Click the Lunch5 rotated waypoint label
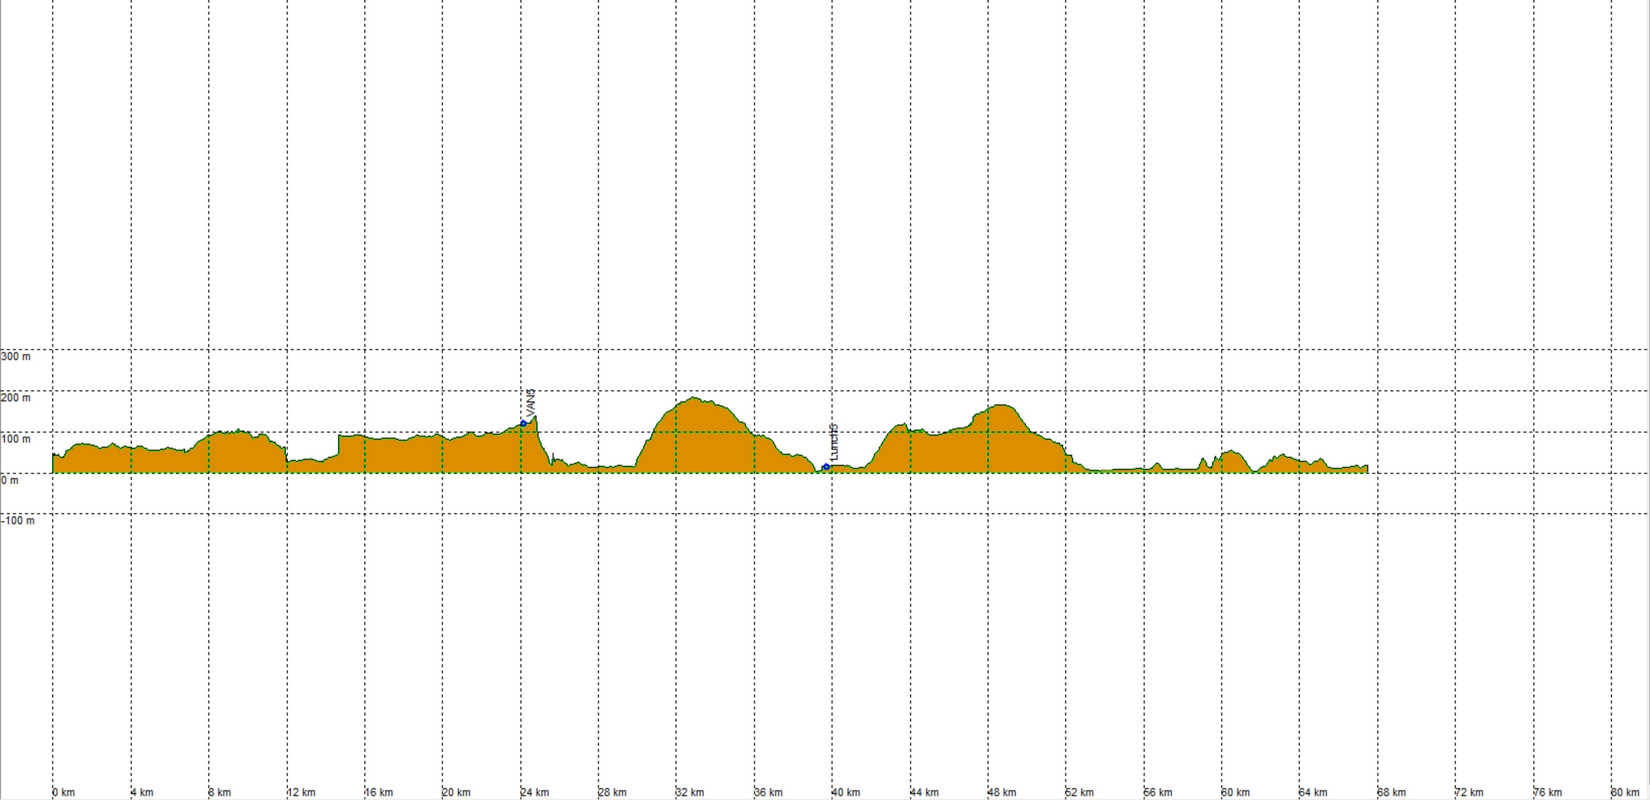The height and width of the screenshot is (800, 1650). (x=835, y=442)
